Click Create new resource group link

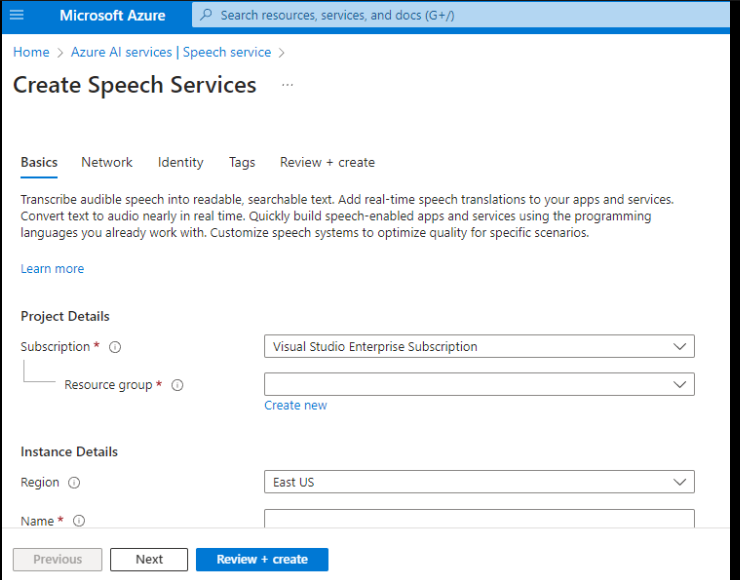pos(295,405)
